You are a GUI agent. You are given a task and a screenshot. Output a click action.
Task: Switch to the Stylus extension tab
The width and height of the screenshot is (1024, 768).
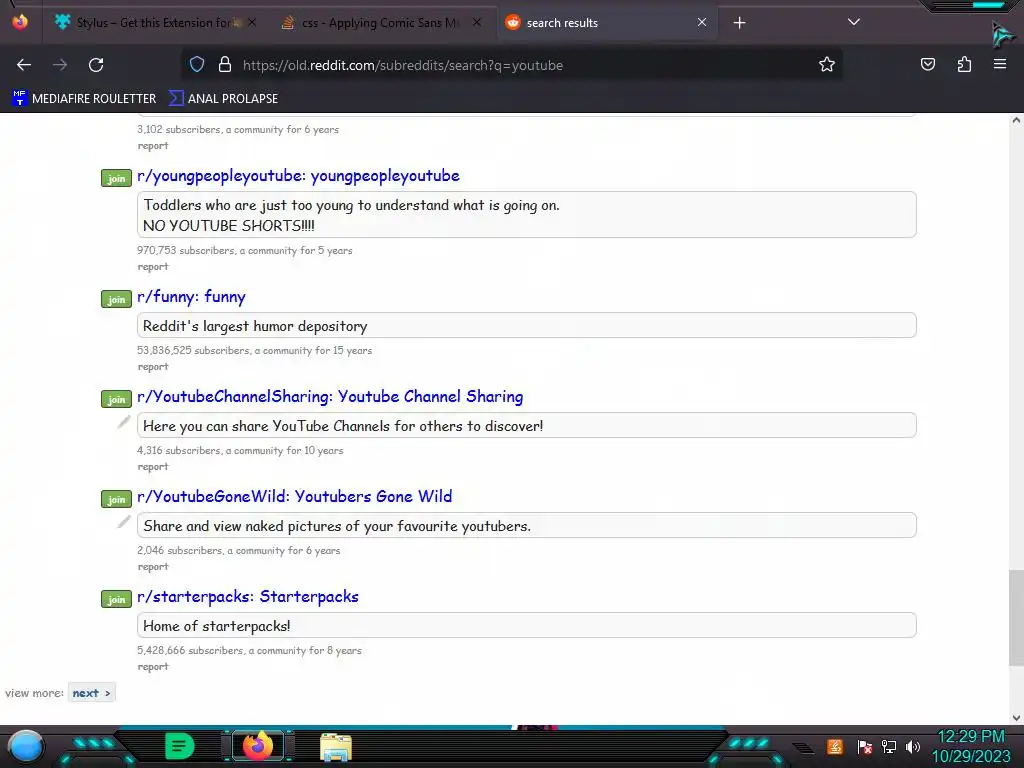(155, 23)
